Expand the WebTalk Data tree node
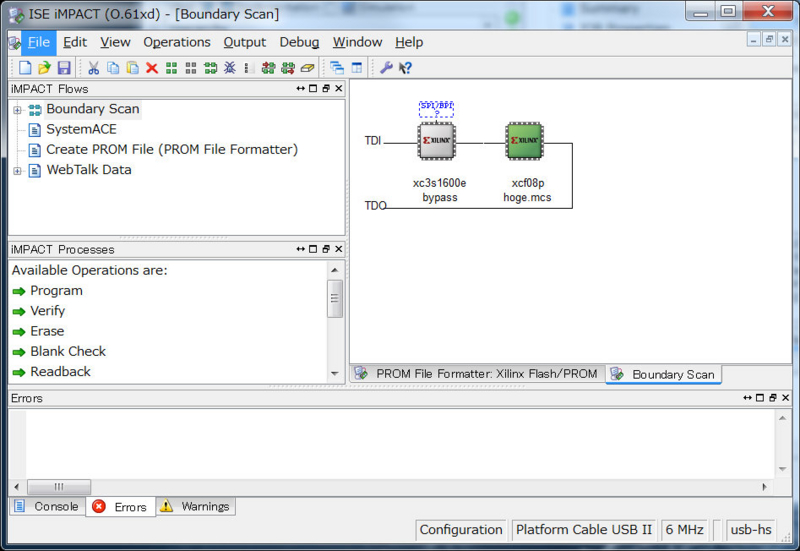The image size is (800, 551). (17, 171)
